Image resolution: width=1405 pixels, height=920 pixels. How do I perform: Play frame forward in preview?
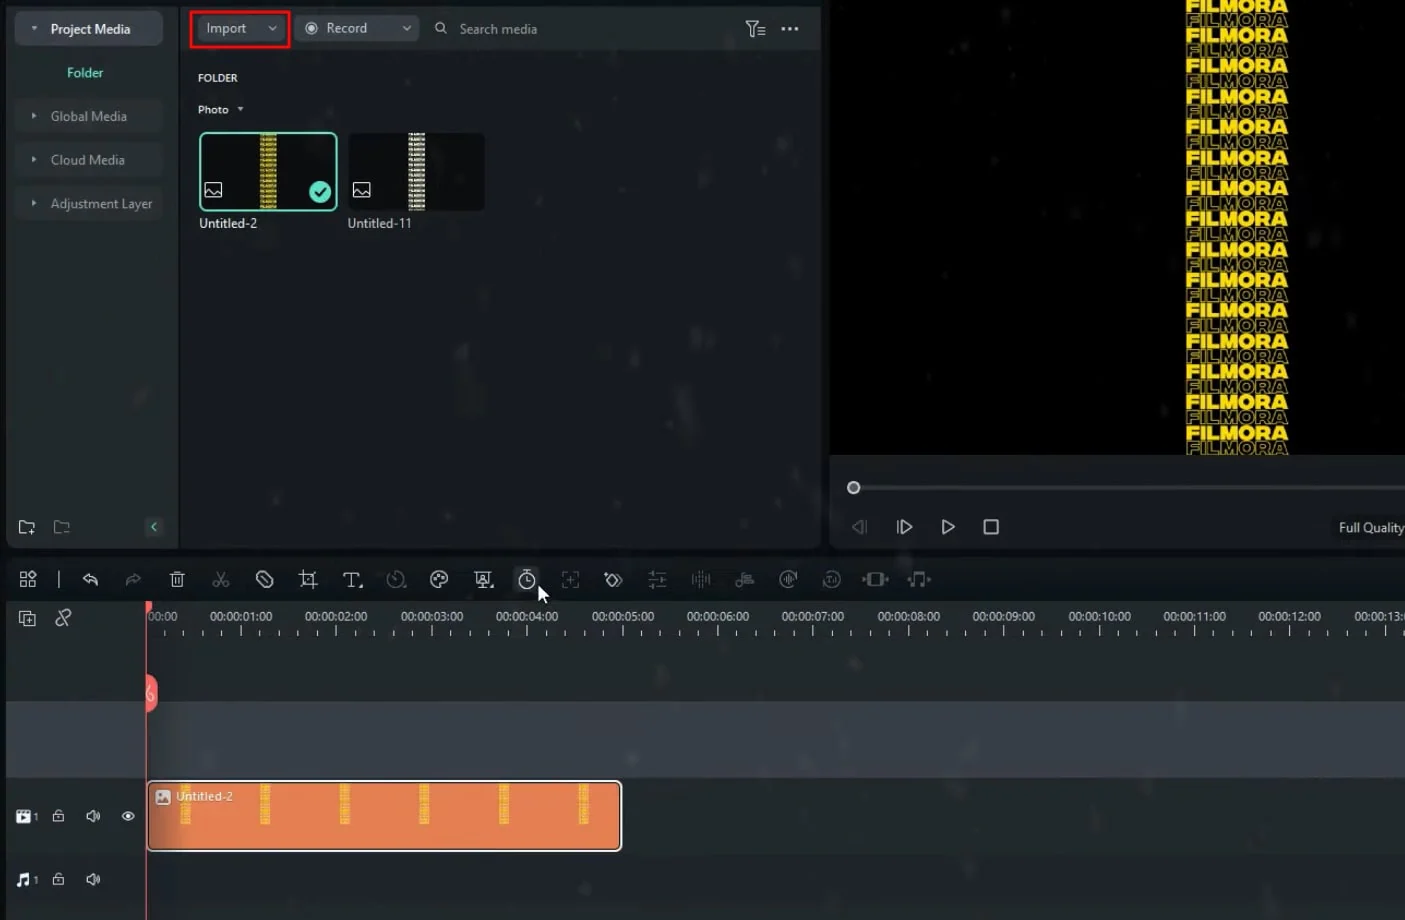tap(904, 527)
